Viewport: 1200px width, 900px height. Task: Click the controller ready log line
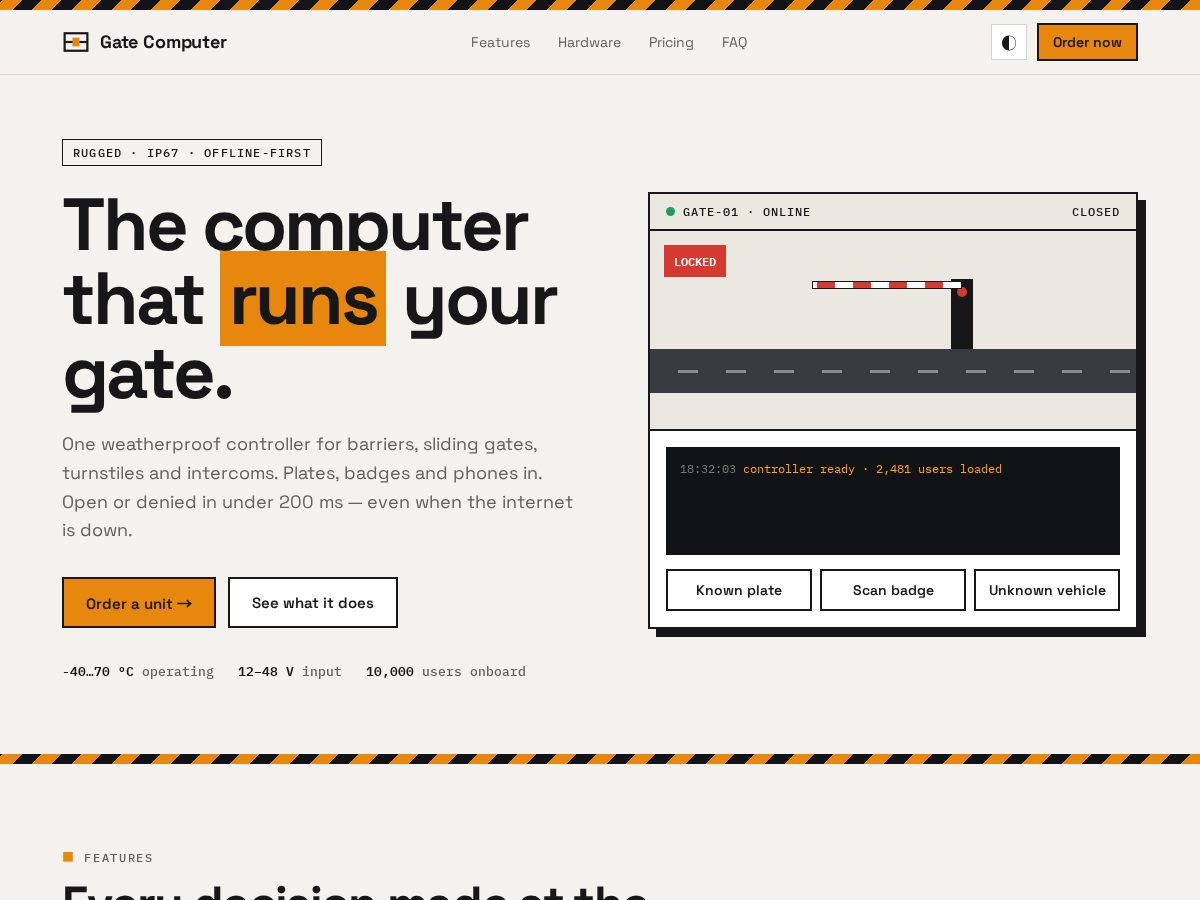[841, 469]
